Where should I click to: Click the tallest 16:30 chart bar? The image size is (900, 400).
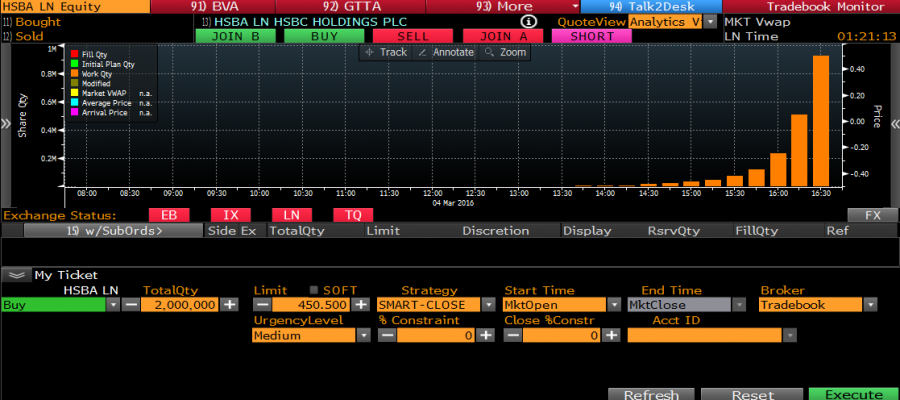pos(821,121)
